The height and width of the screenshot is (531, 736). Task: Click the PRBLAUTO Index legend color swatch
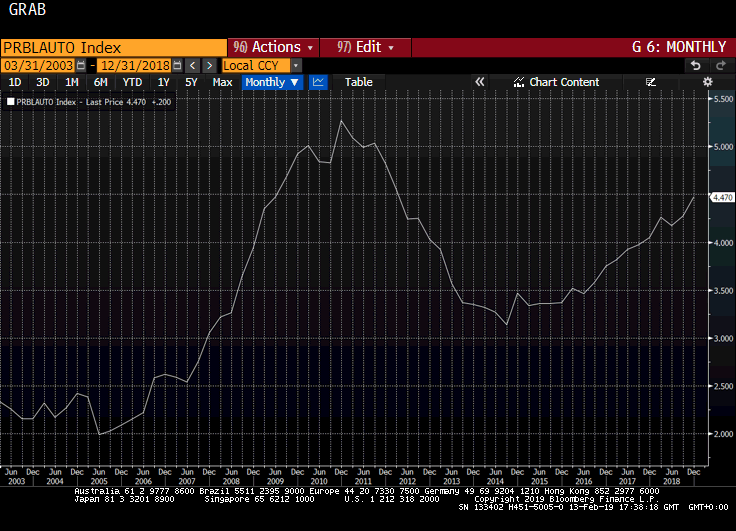11,101
